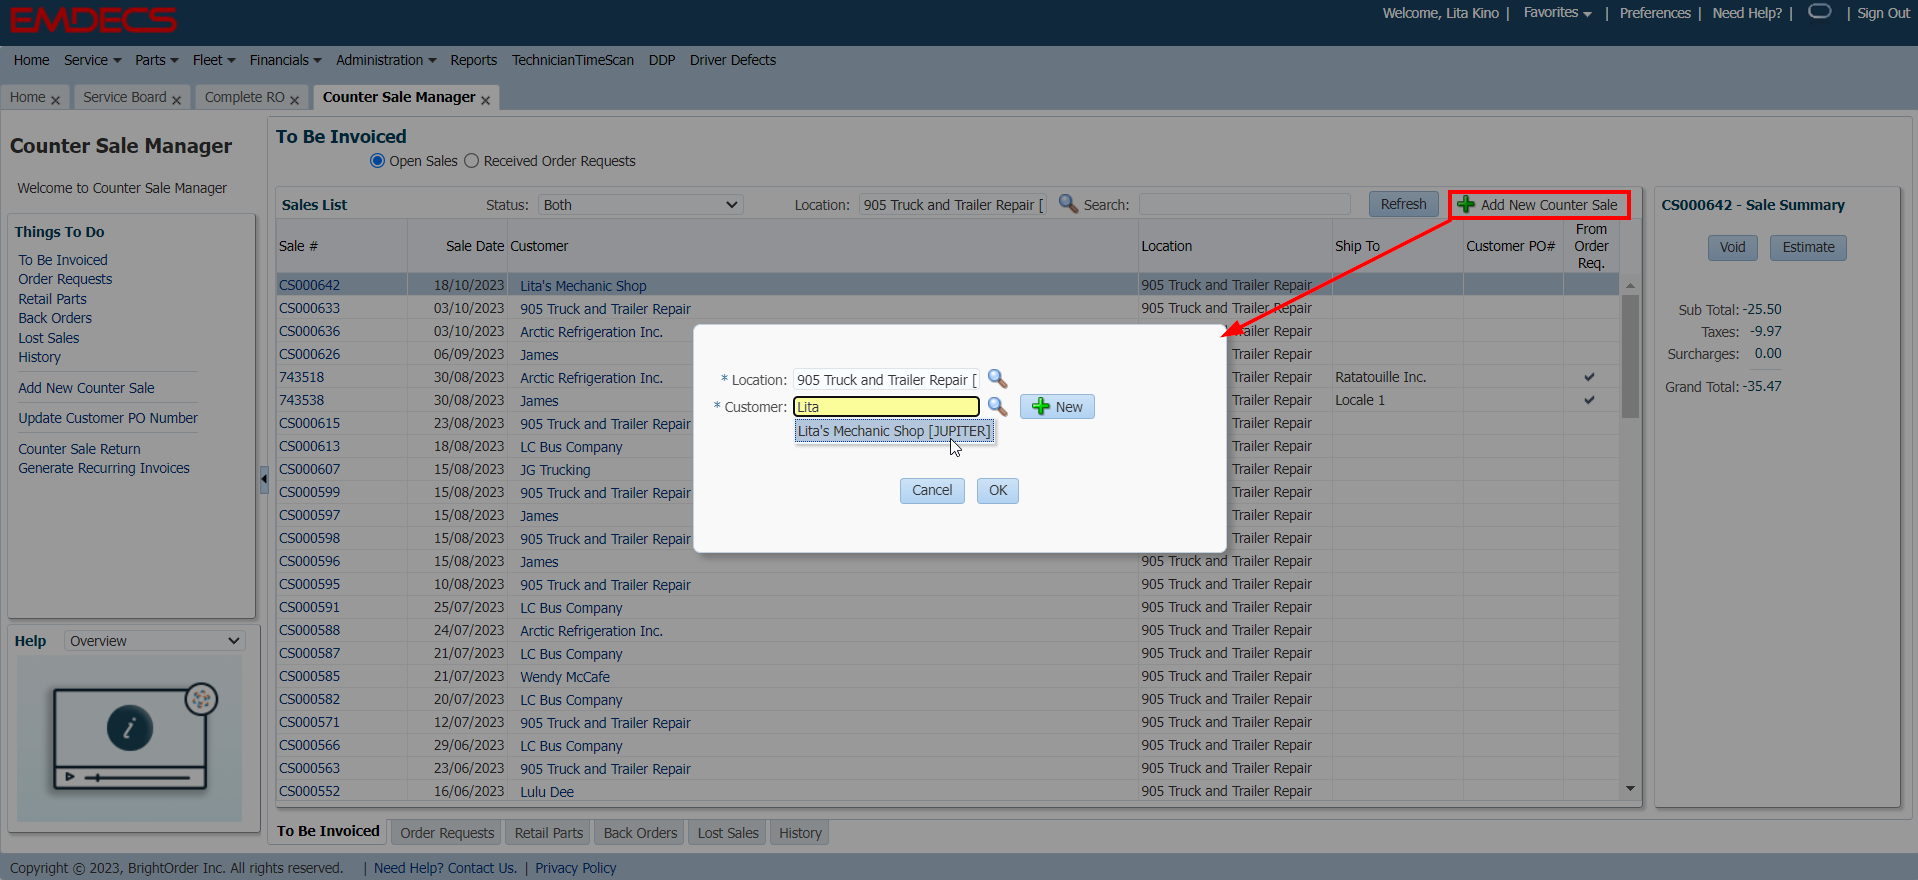1918x880 pixels.
Task: Open the Favorites dropdown menu
Action: [1557, 13]
